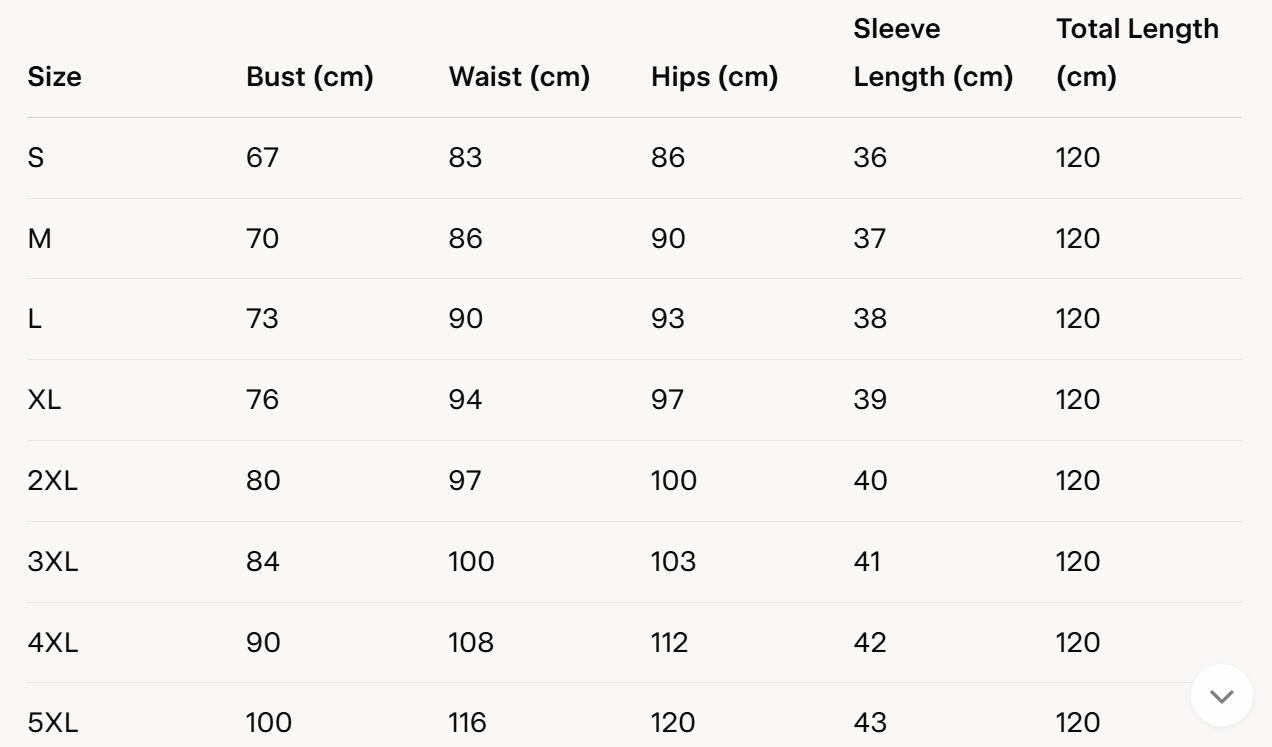Select the 5XL size row label

point(52,722)
